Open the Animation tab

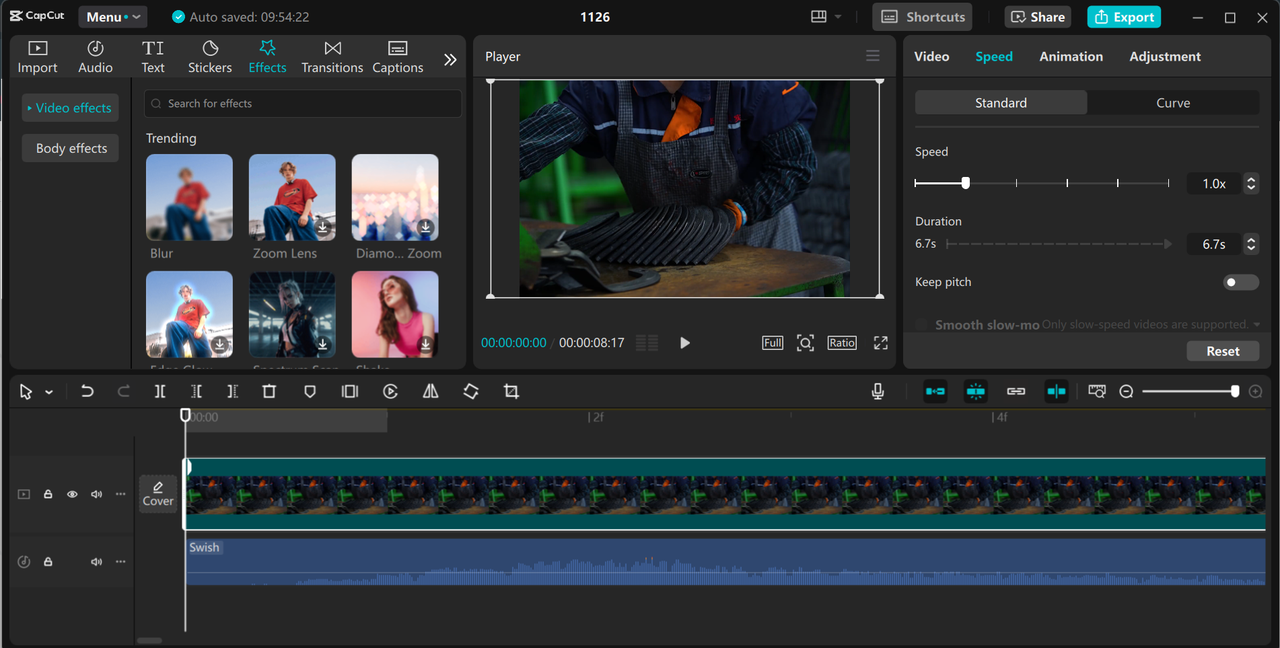[x=1071, y=56]
